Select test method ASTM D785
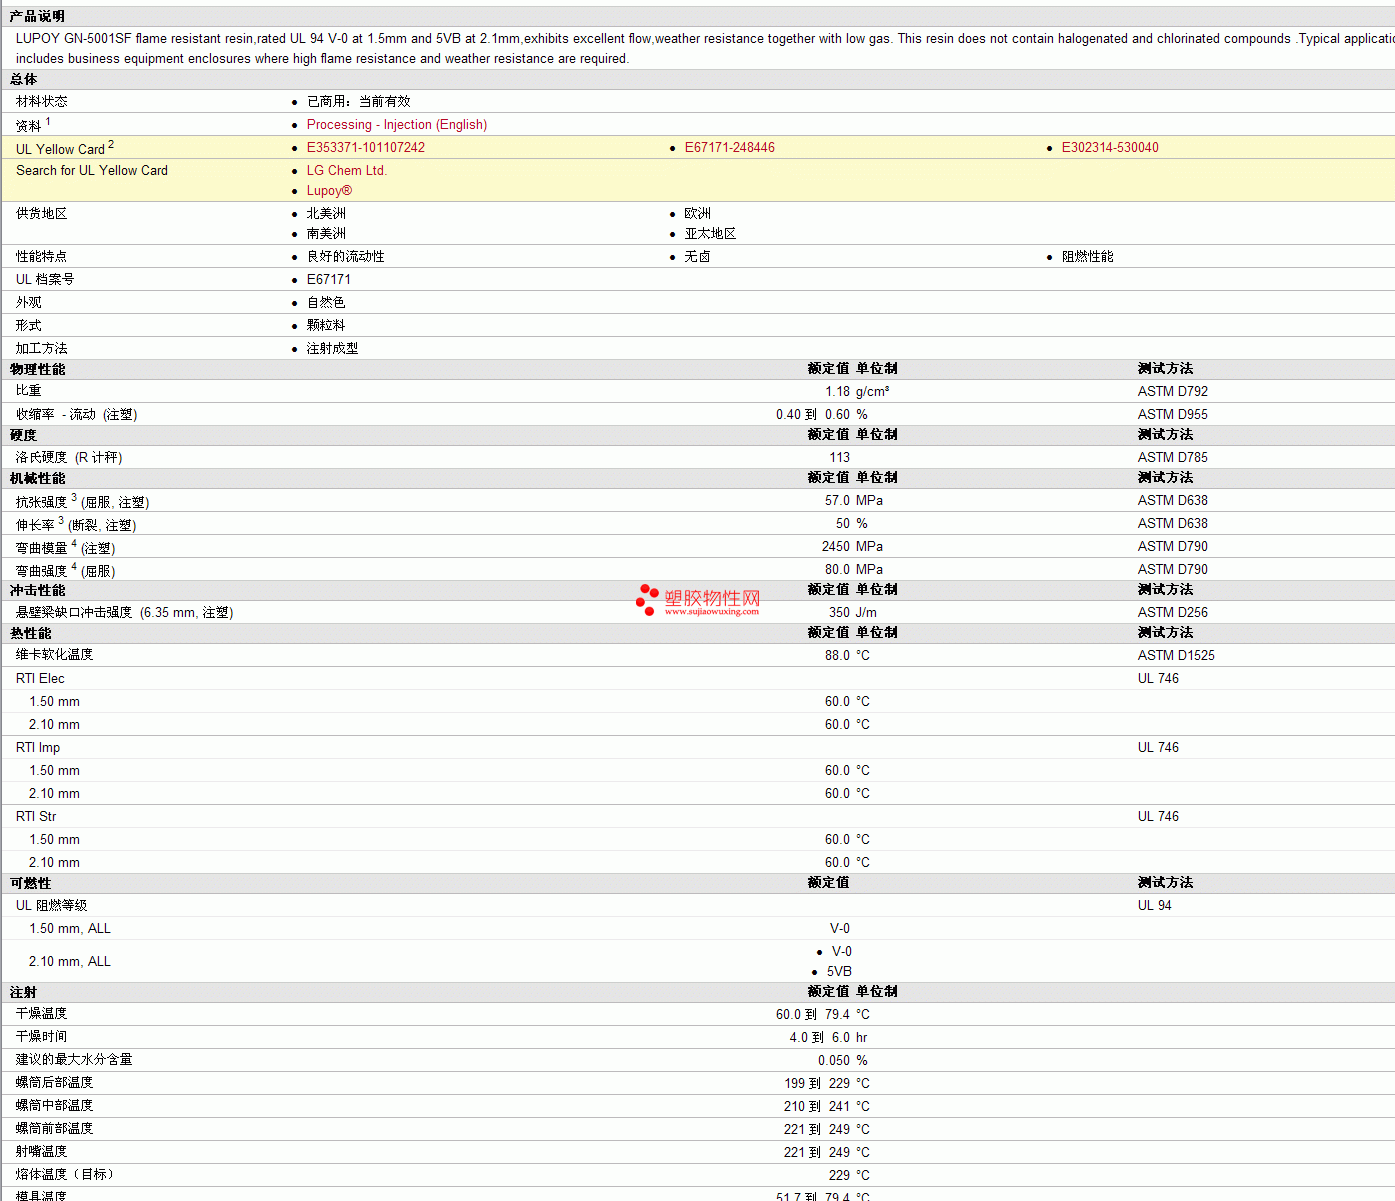This screenshot has width=1395, height=1201. (1173, 458)
